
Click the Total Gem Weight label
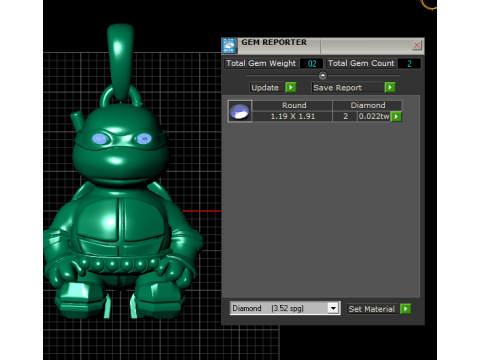[261, 63]
